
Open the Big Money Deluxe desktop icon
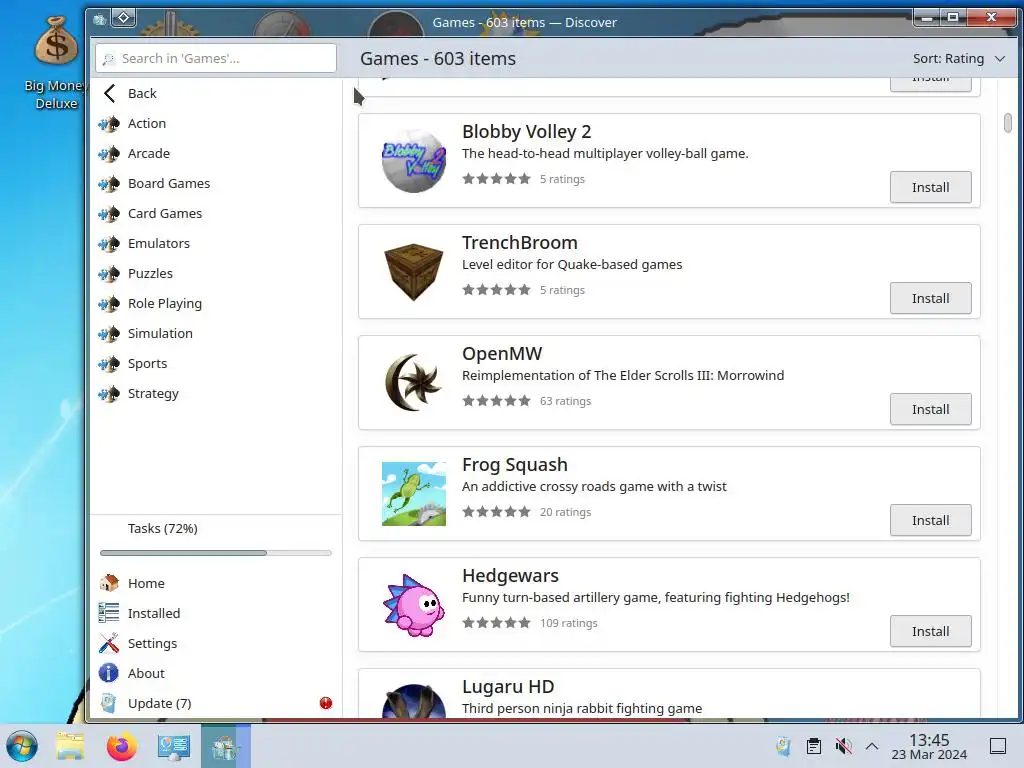(56, 63)
